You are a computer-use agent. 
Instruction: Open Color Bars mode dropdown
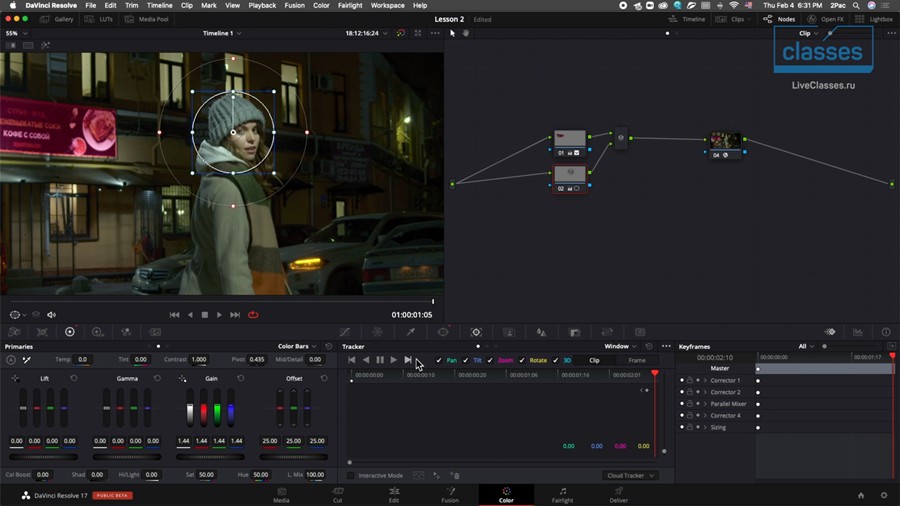click(297, 347)
